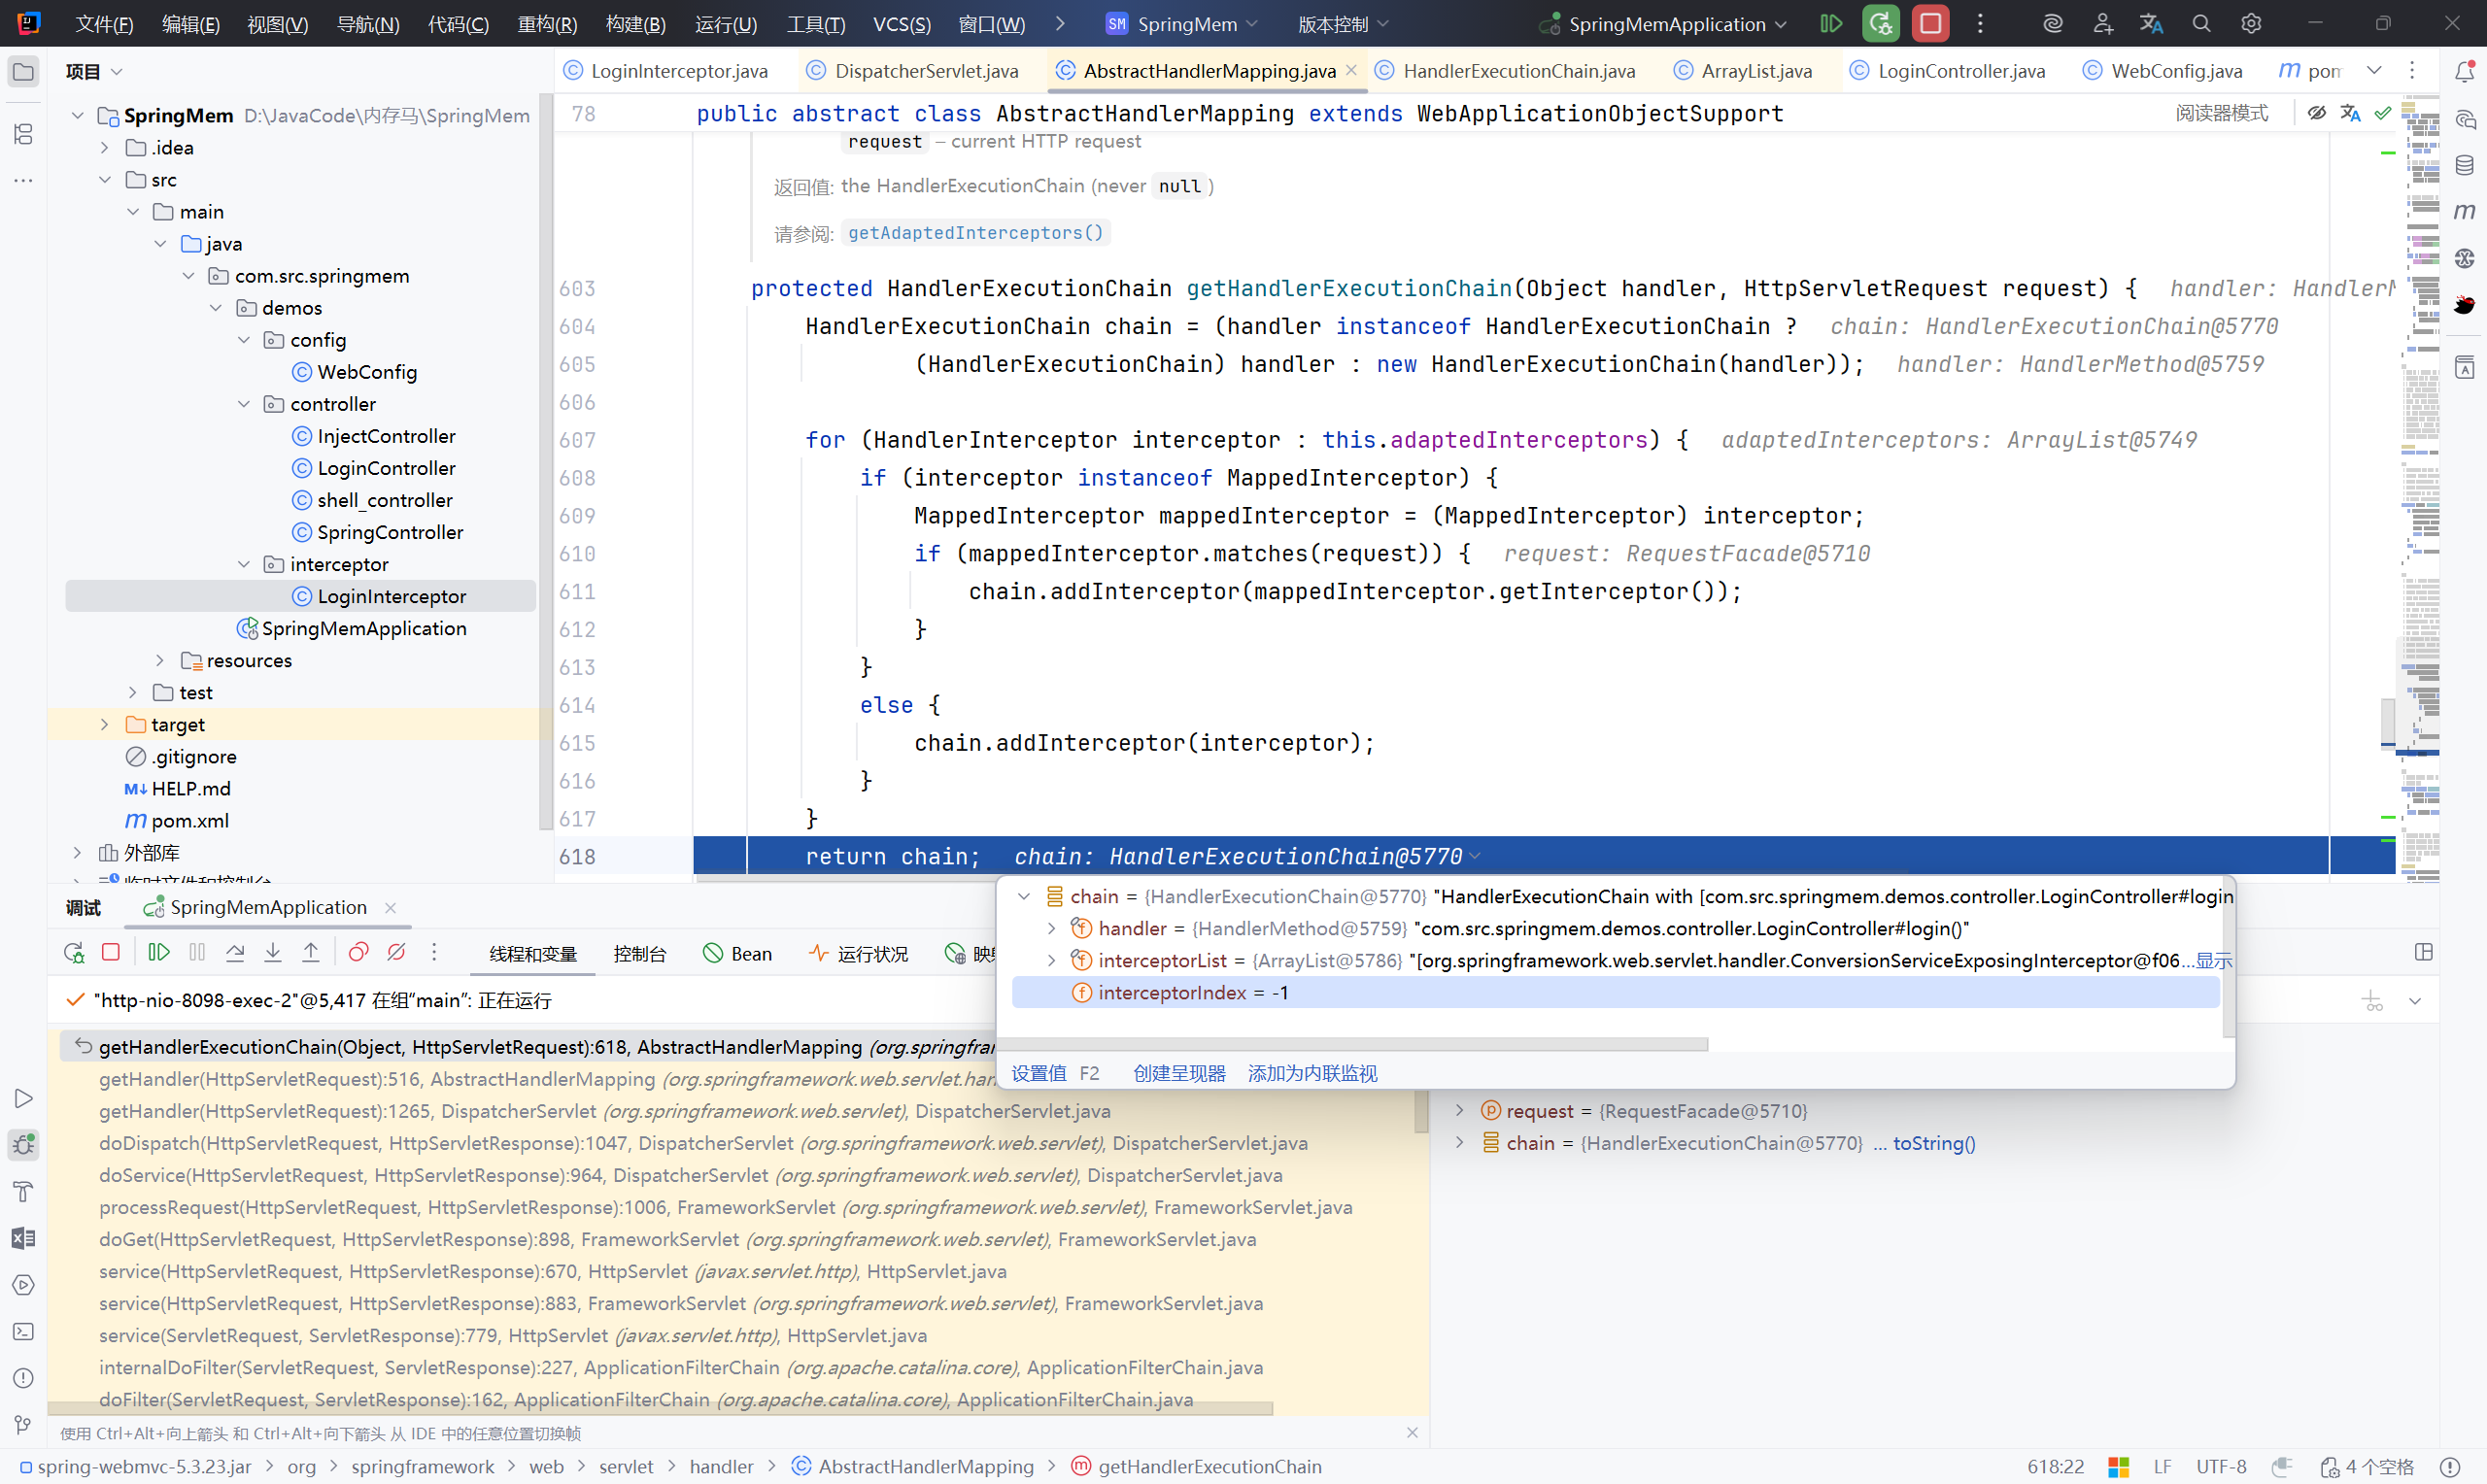The width and height of the screenshot is (2487, 1484).
Task: Click the 创建呈现器 link
Action: point(1179,1073)
